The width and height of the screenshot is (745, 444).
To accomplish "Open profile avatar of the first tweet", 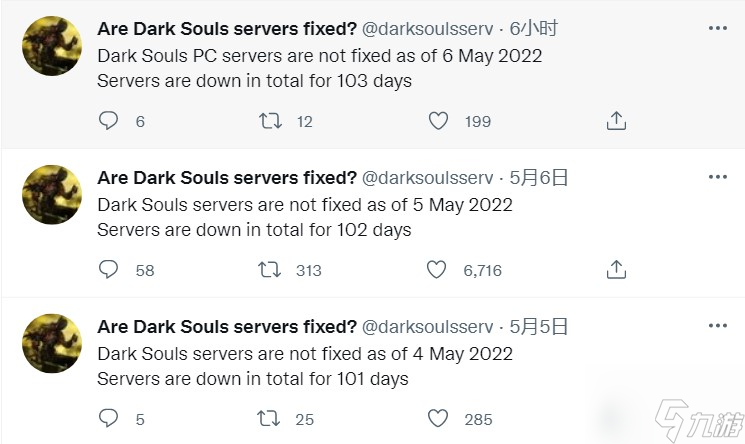I will pyautogui.click(x=52, y=46).
